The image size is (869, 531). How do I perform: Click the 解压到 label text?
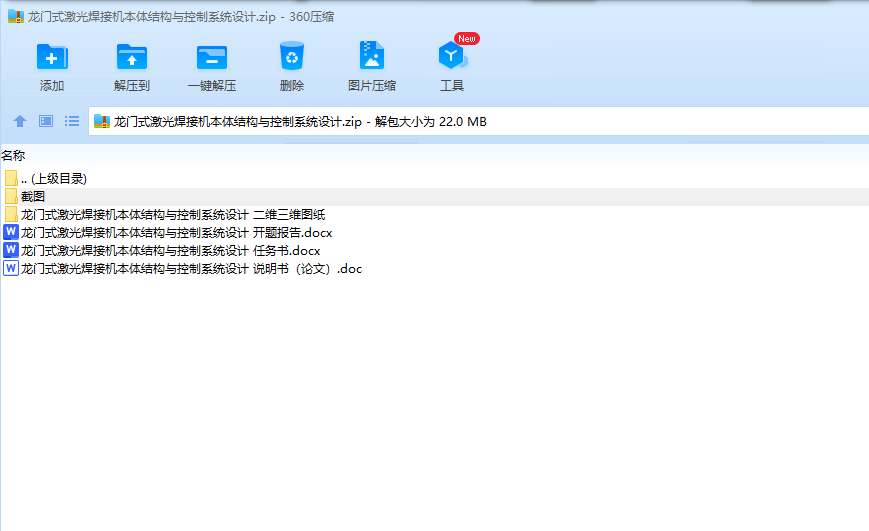[x=132, y=85]
